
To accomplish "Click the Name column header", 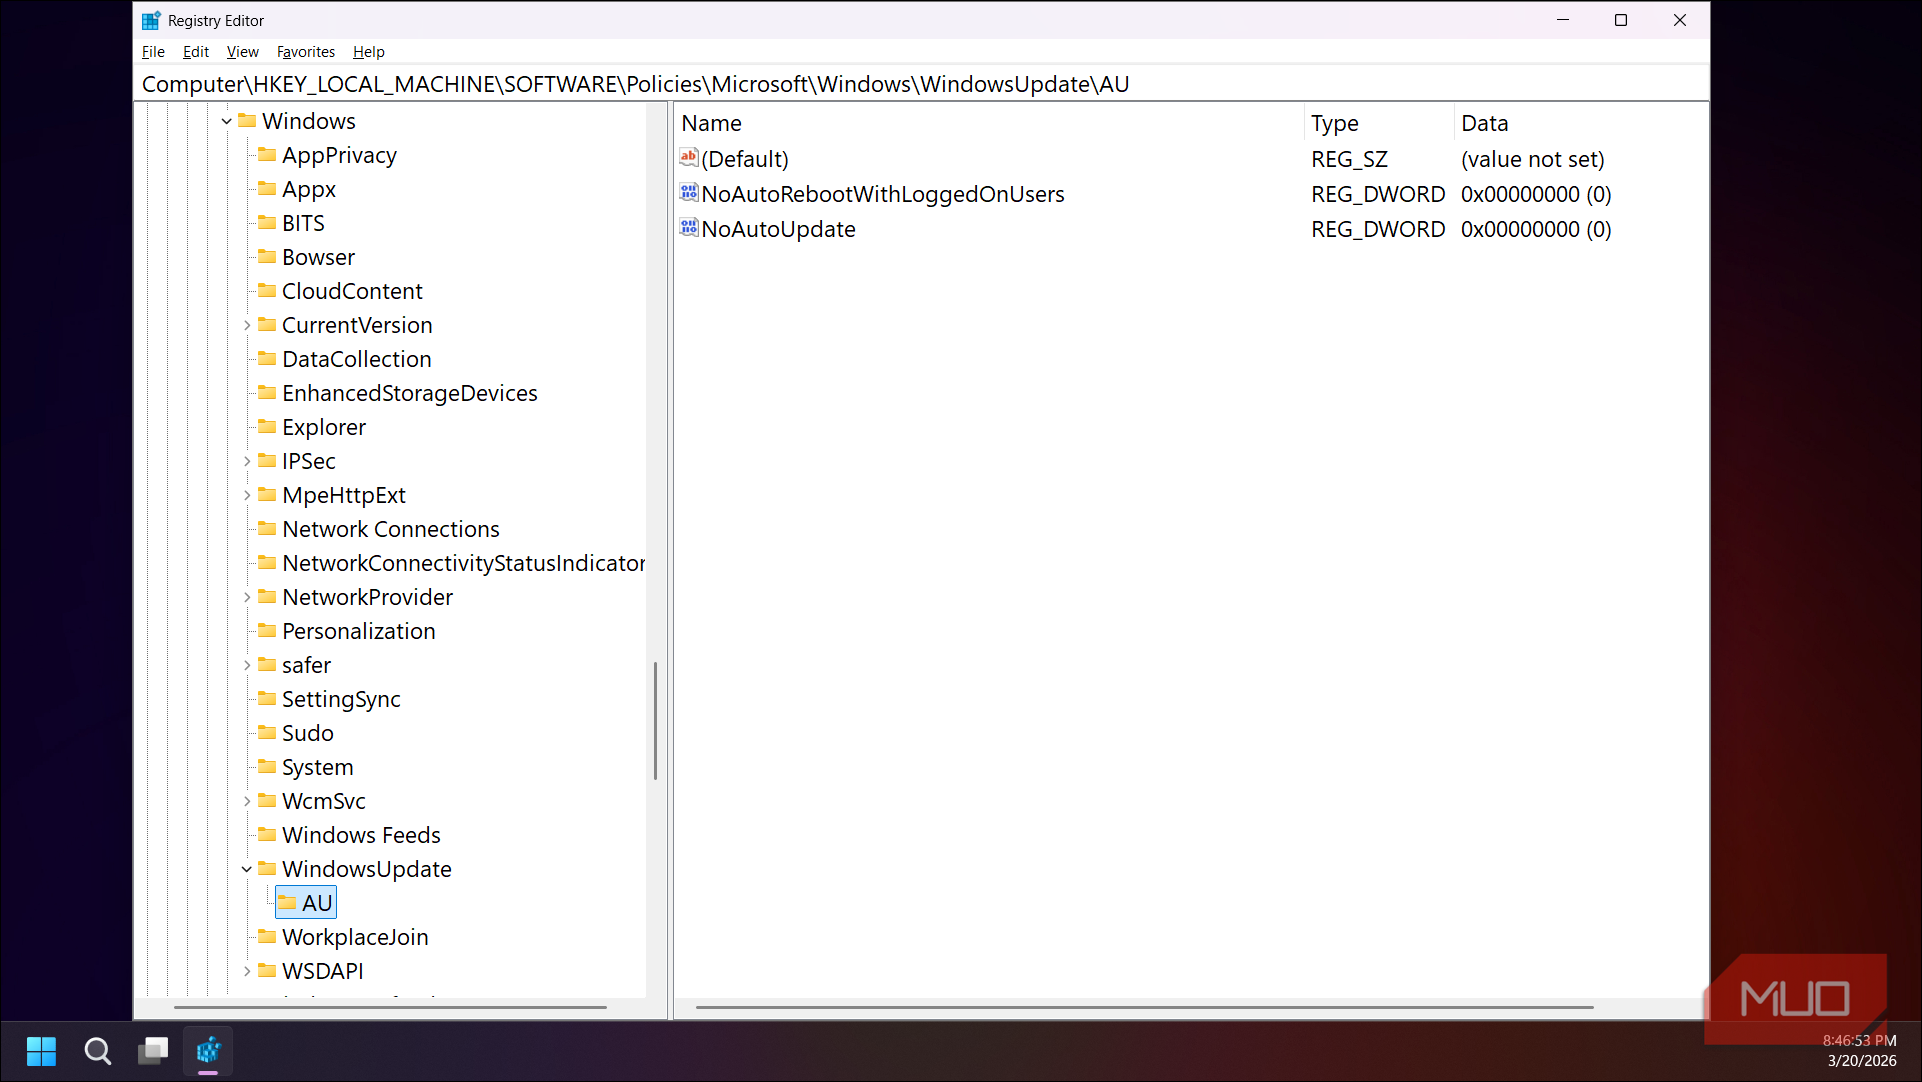I will 989,123.
